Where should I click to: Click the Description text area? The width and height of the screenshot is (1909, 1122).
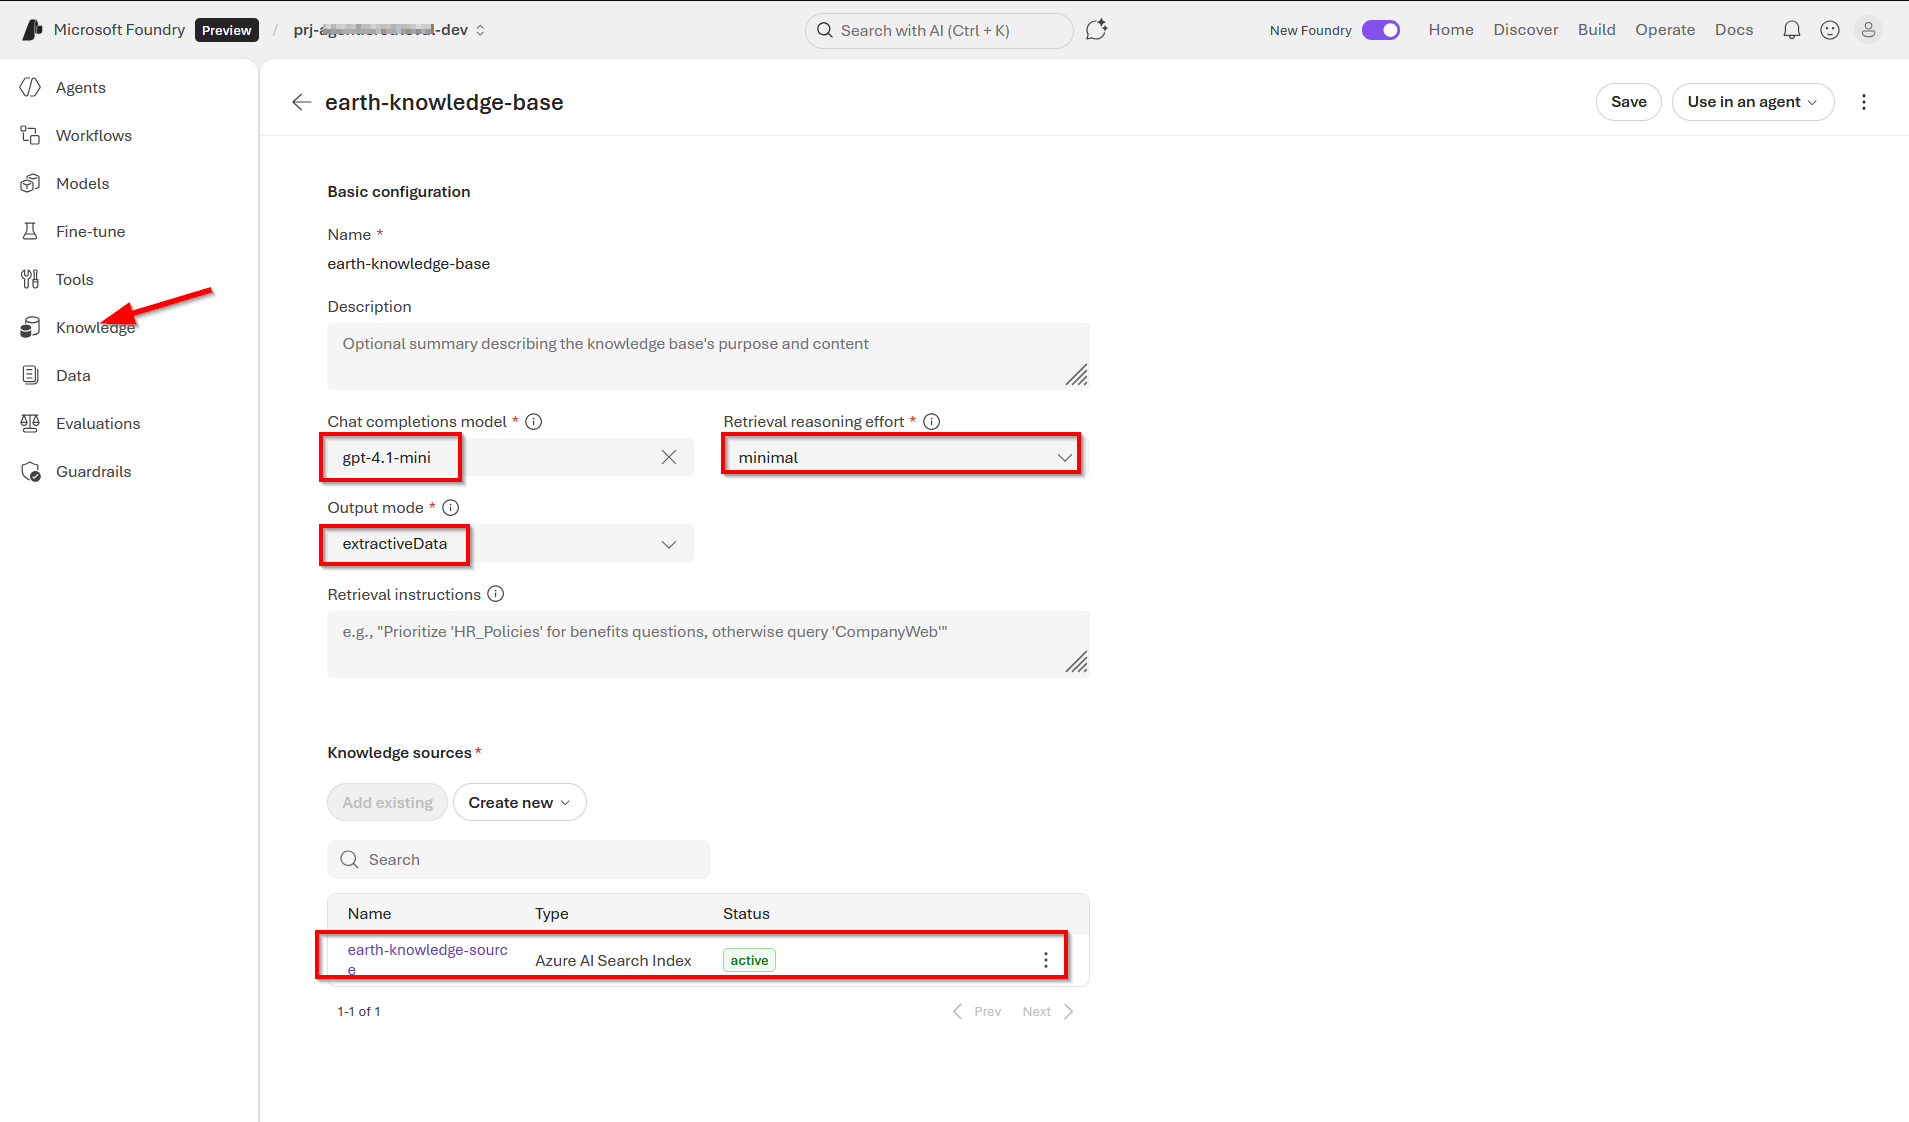(707, 356)
